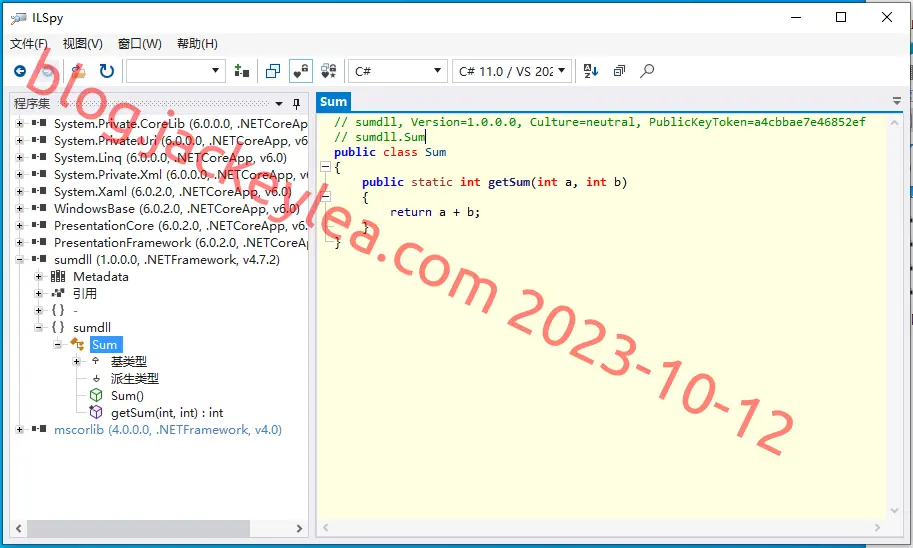Screen dimensions: 913x548
Task: Click the mscorlib assembly link
Action: click(168, 430)
